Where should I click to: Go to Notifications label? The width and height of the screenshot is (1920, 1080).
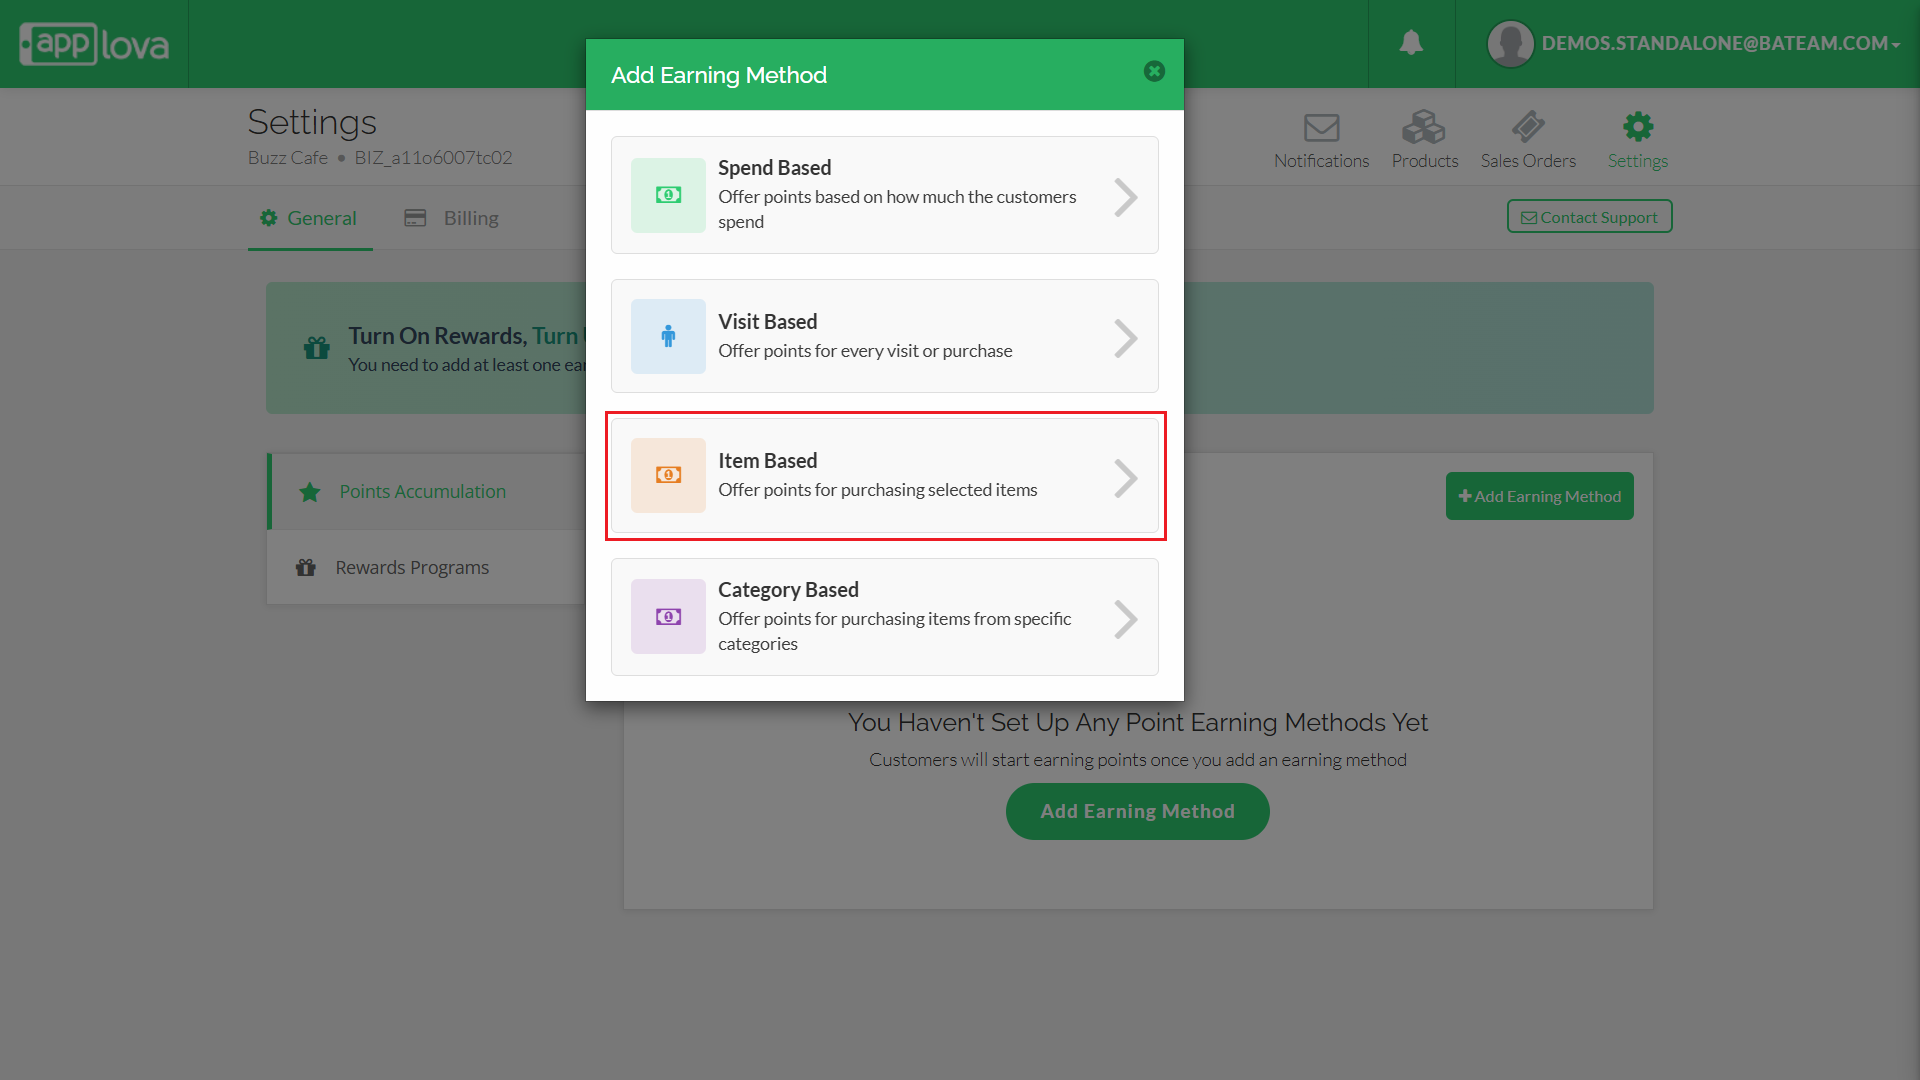[1321, 161]
